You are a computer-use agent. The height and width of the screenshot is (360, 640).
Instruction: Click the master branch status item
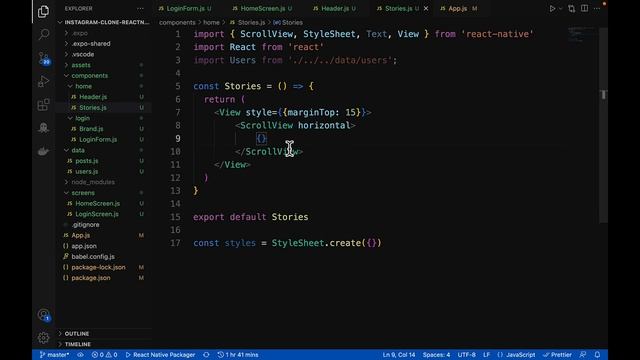pyautogui.click(x=54, y=355)
